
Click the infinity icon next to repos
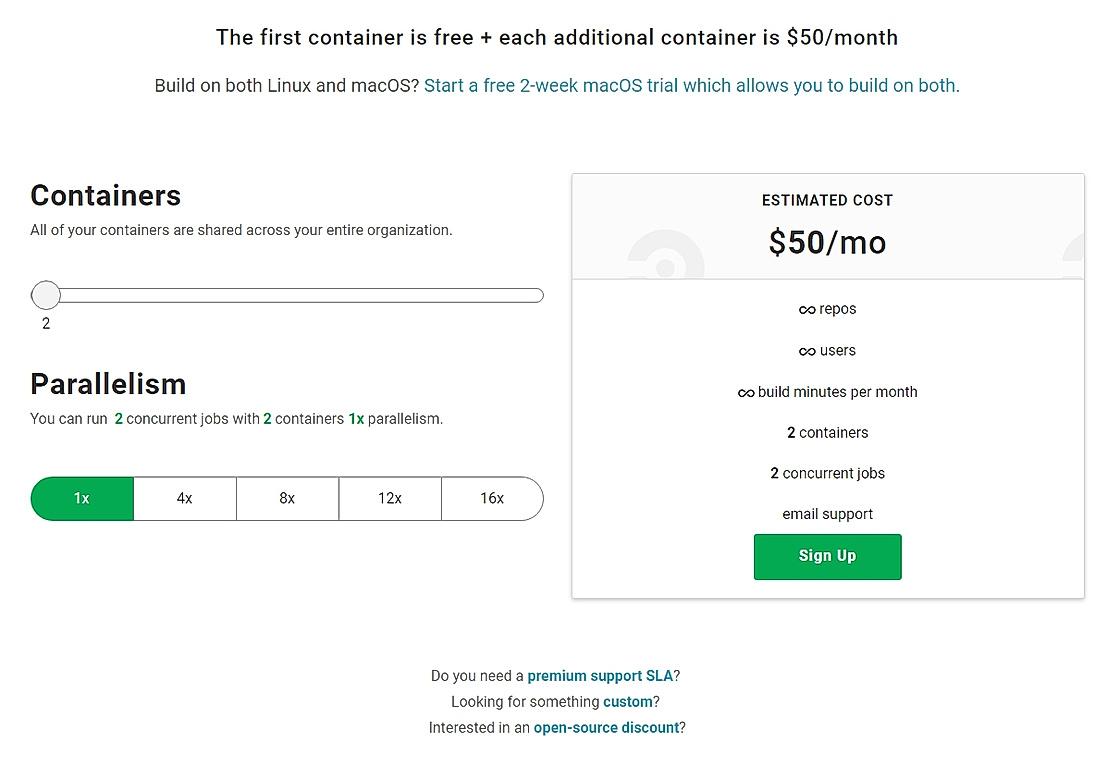[807, 310]
